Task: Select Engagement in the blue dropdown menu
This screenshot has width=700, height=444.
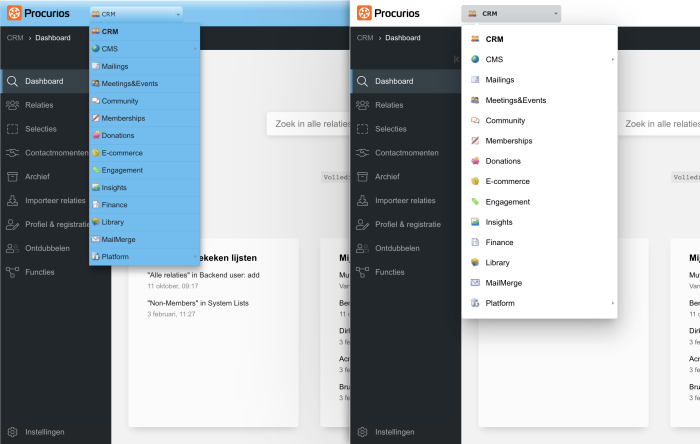Action: click(144, 170)
